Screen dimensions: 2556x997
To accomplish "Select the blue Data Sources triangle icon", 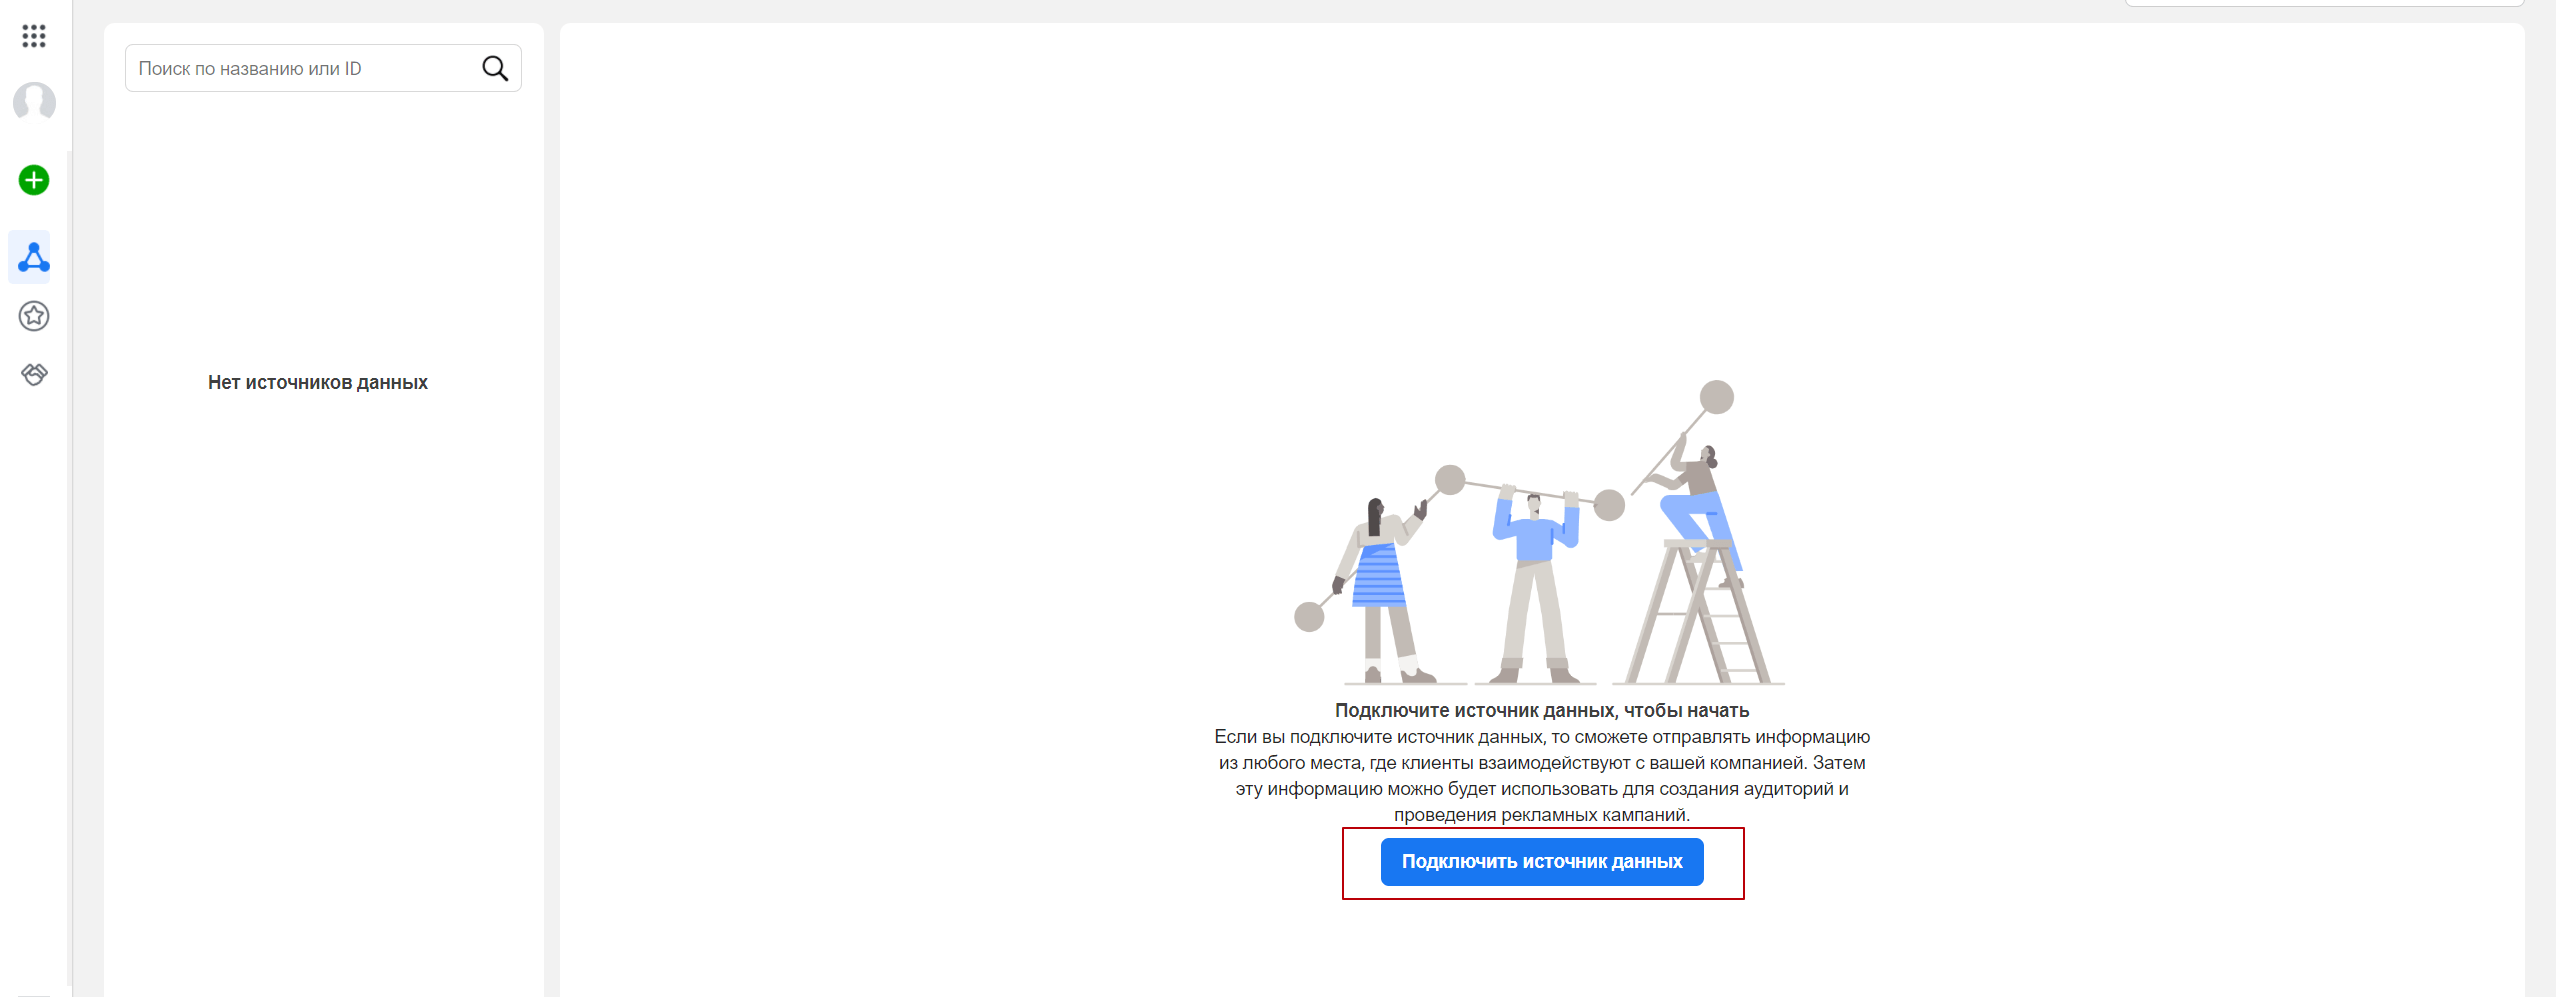I will (34, 257).
